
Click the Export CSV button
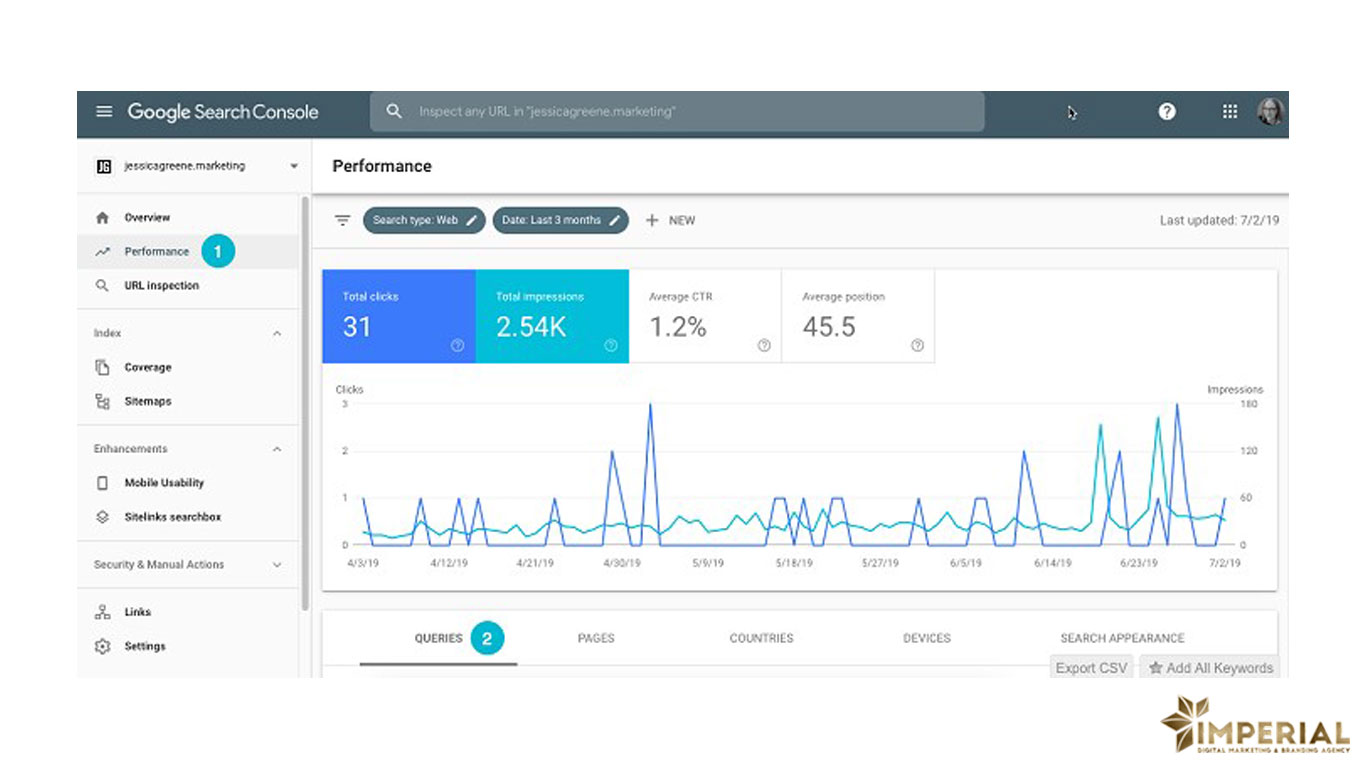click(1091, 668)
